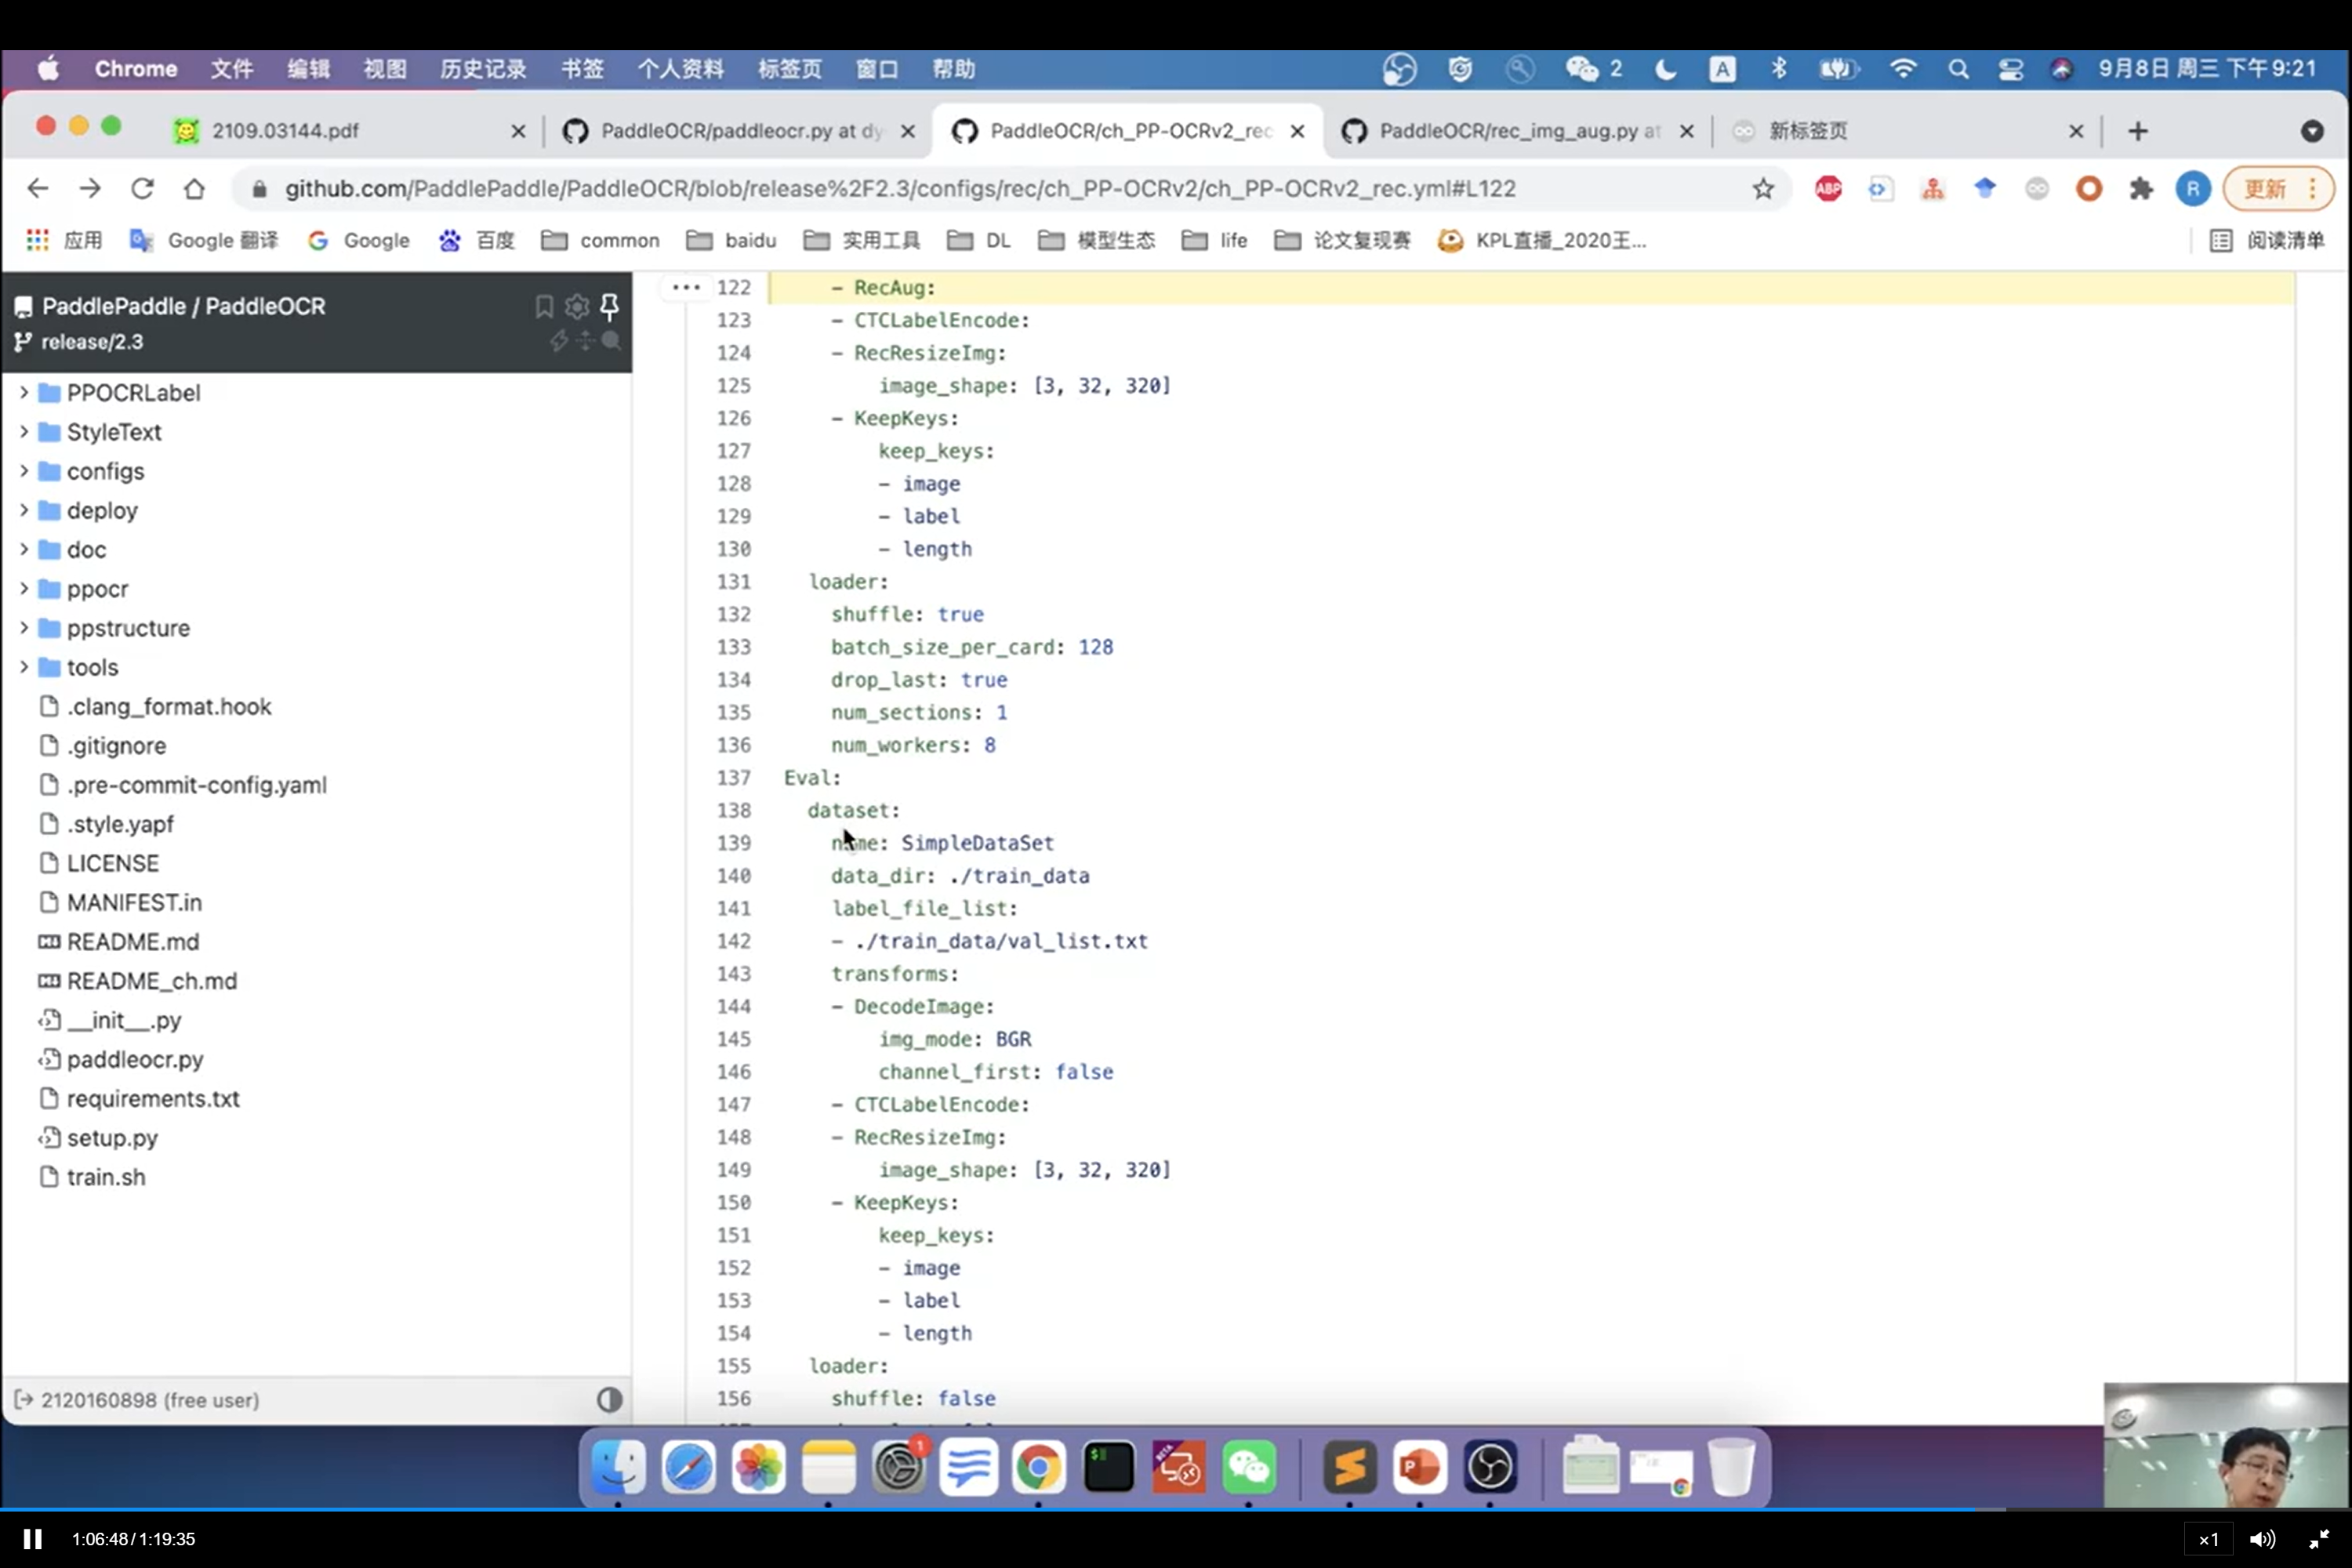The height and width of the screenshot is (1568, 2352).
Task: Mute the video volume speaker
Action: [2262, 1539]
